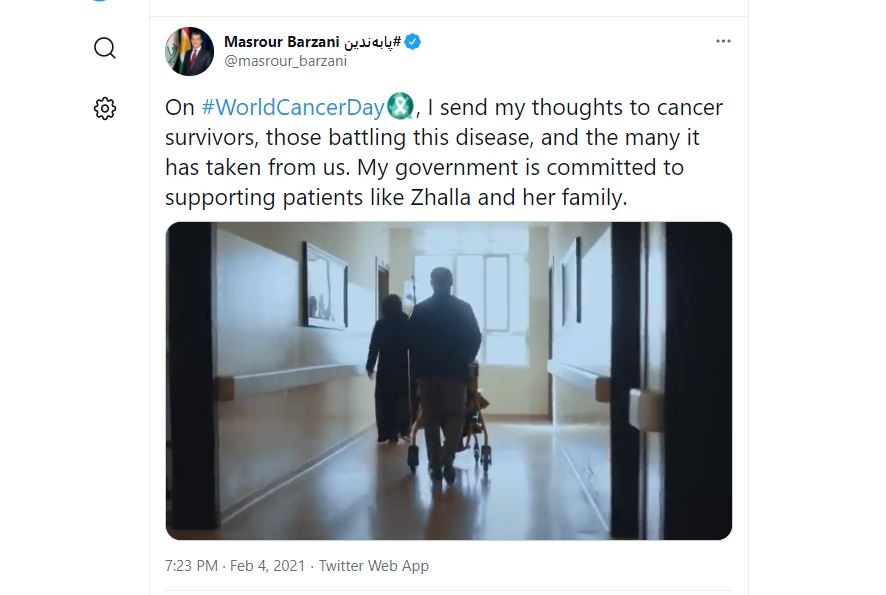The height and width of the screenshot is (595, 886).
Task: Click the 7:23 PM timestamp
Action: 191,566
